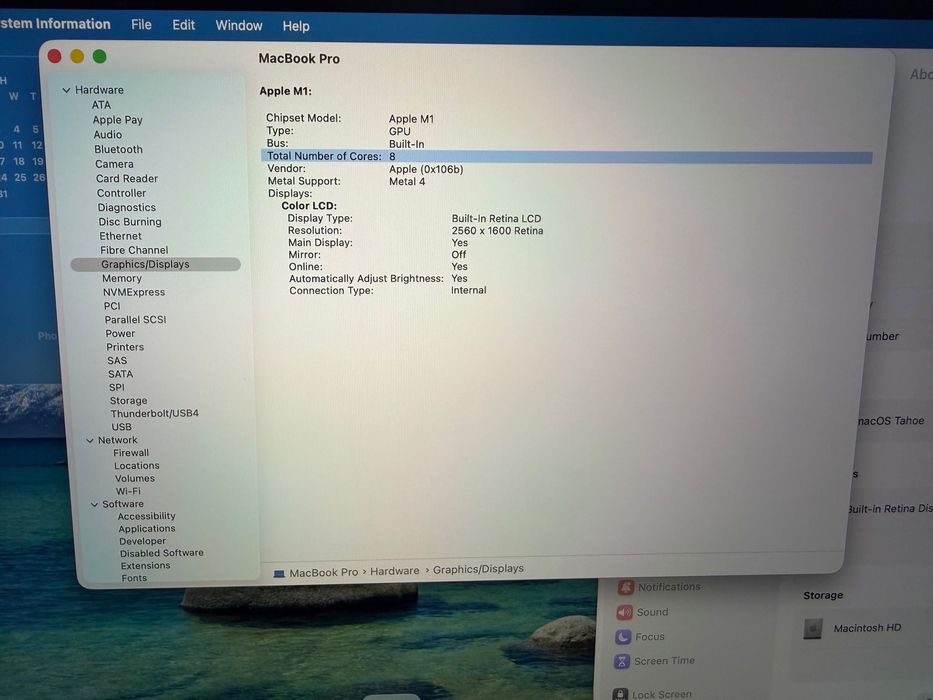
Task: Click the Chipset Model value Apple M1
Action: (x=411, y=119)
